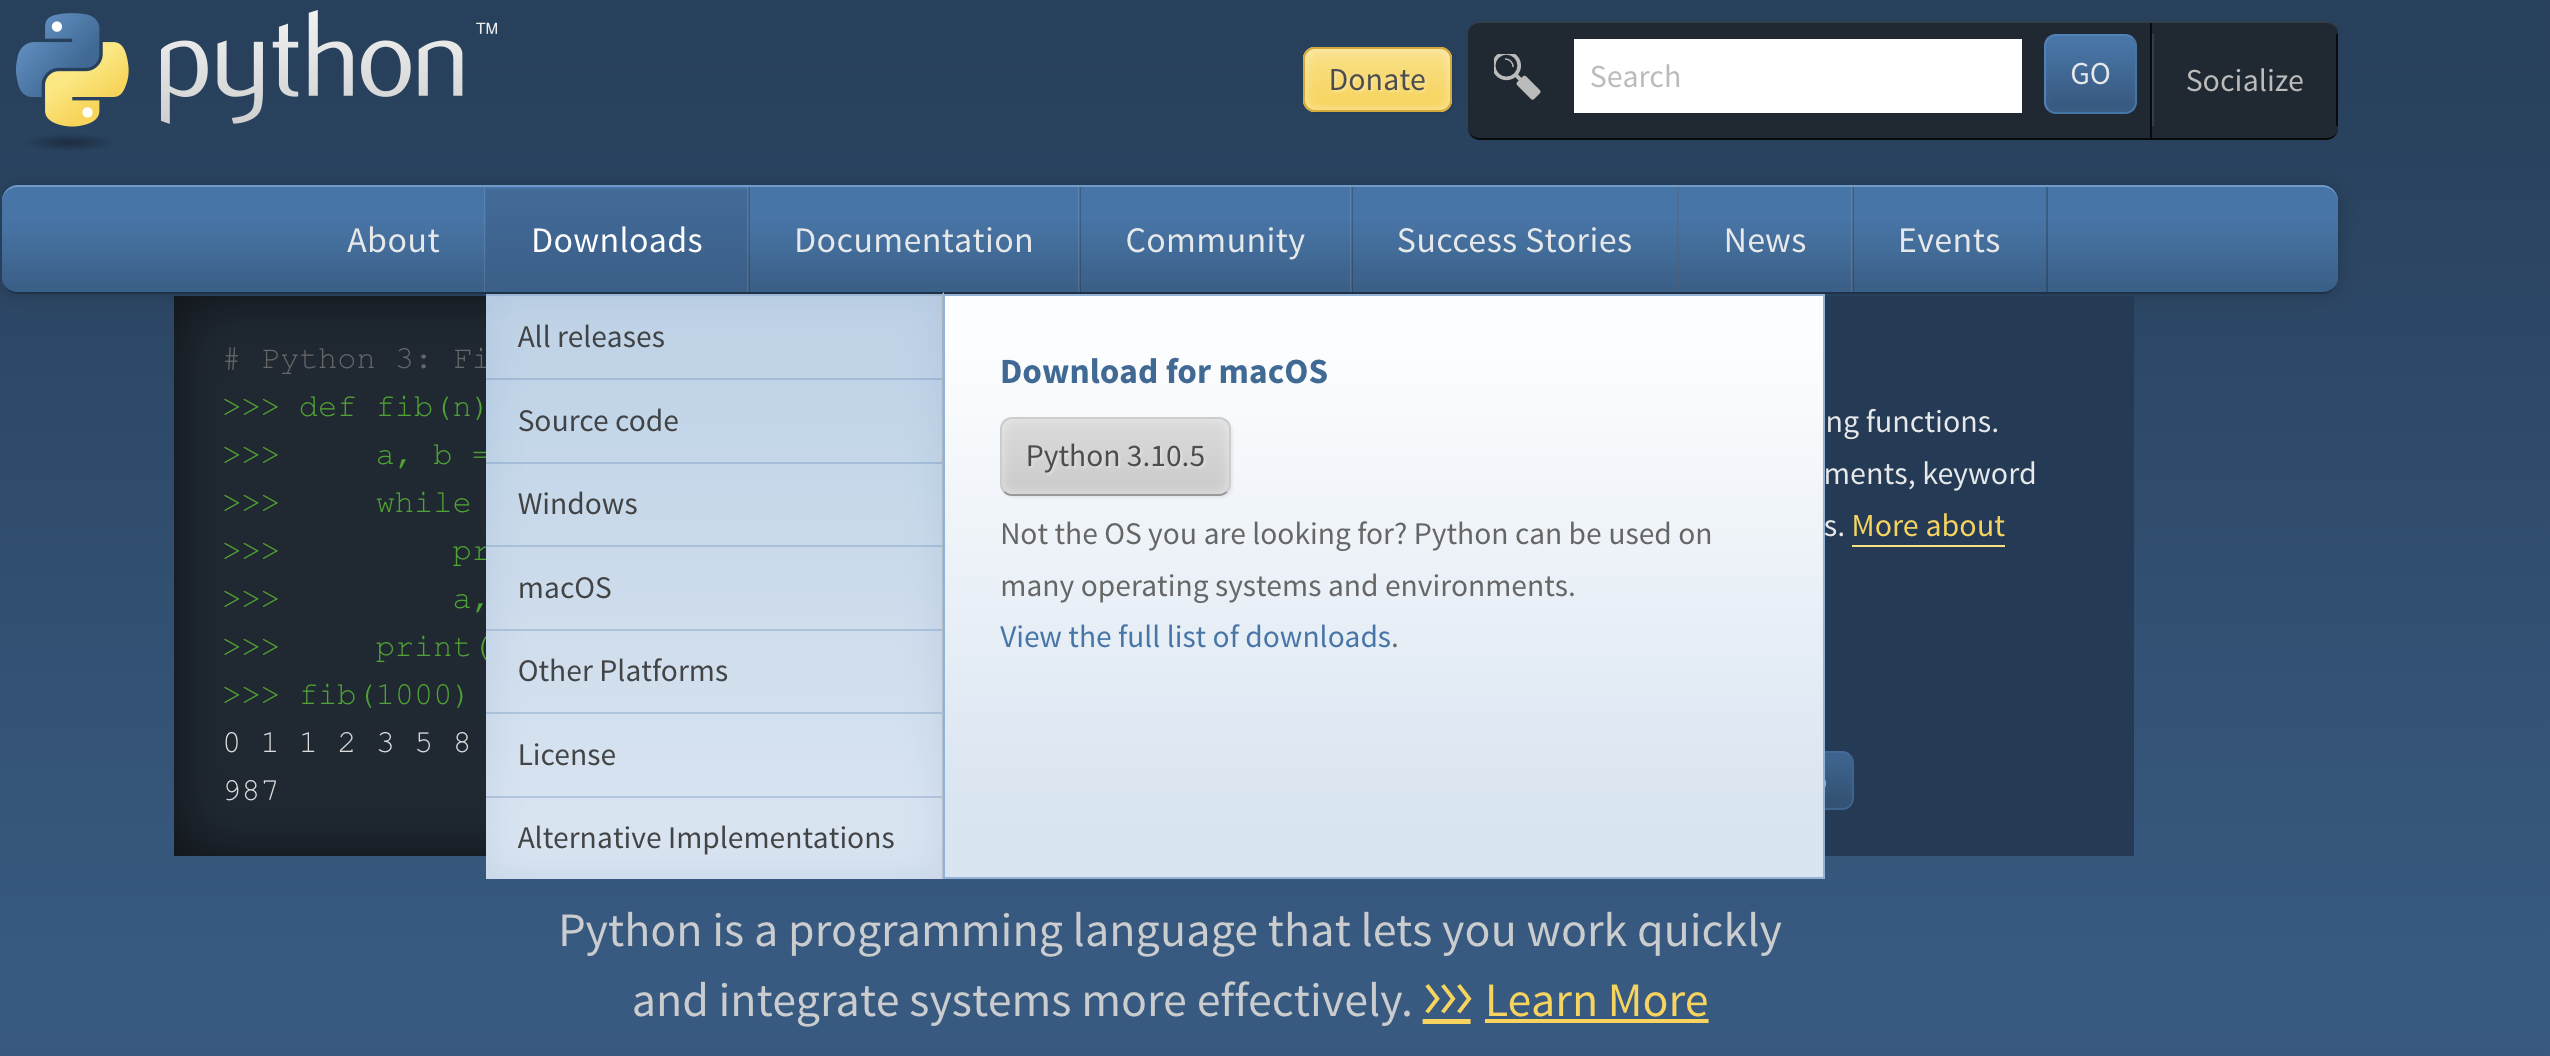Open Alternative Implementations entry
This screenshot has width=2550, height=1056.
pyautogui.click(x=704, y=837)
